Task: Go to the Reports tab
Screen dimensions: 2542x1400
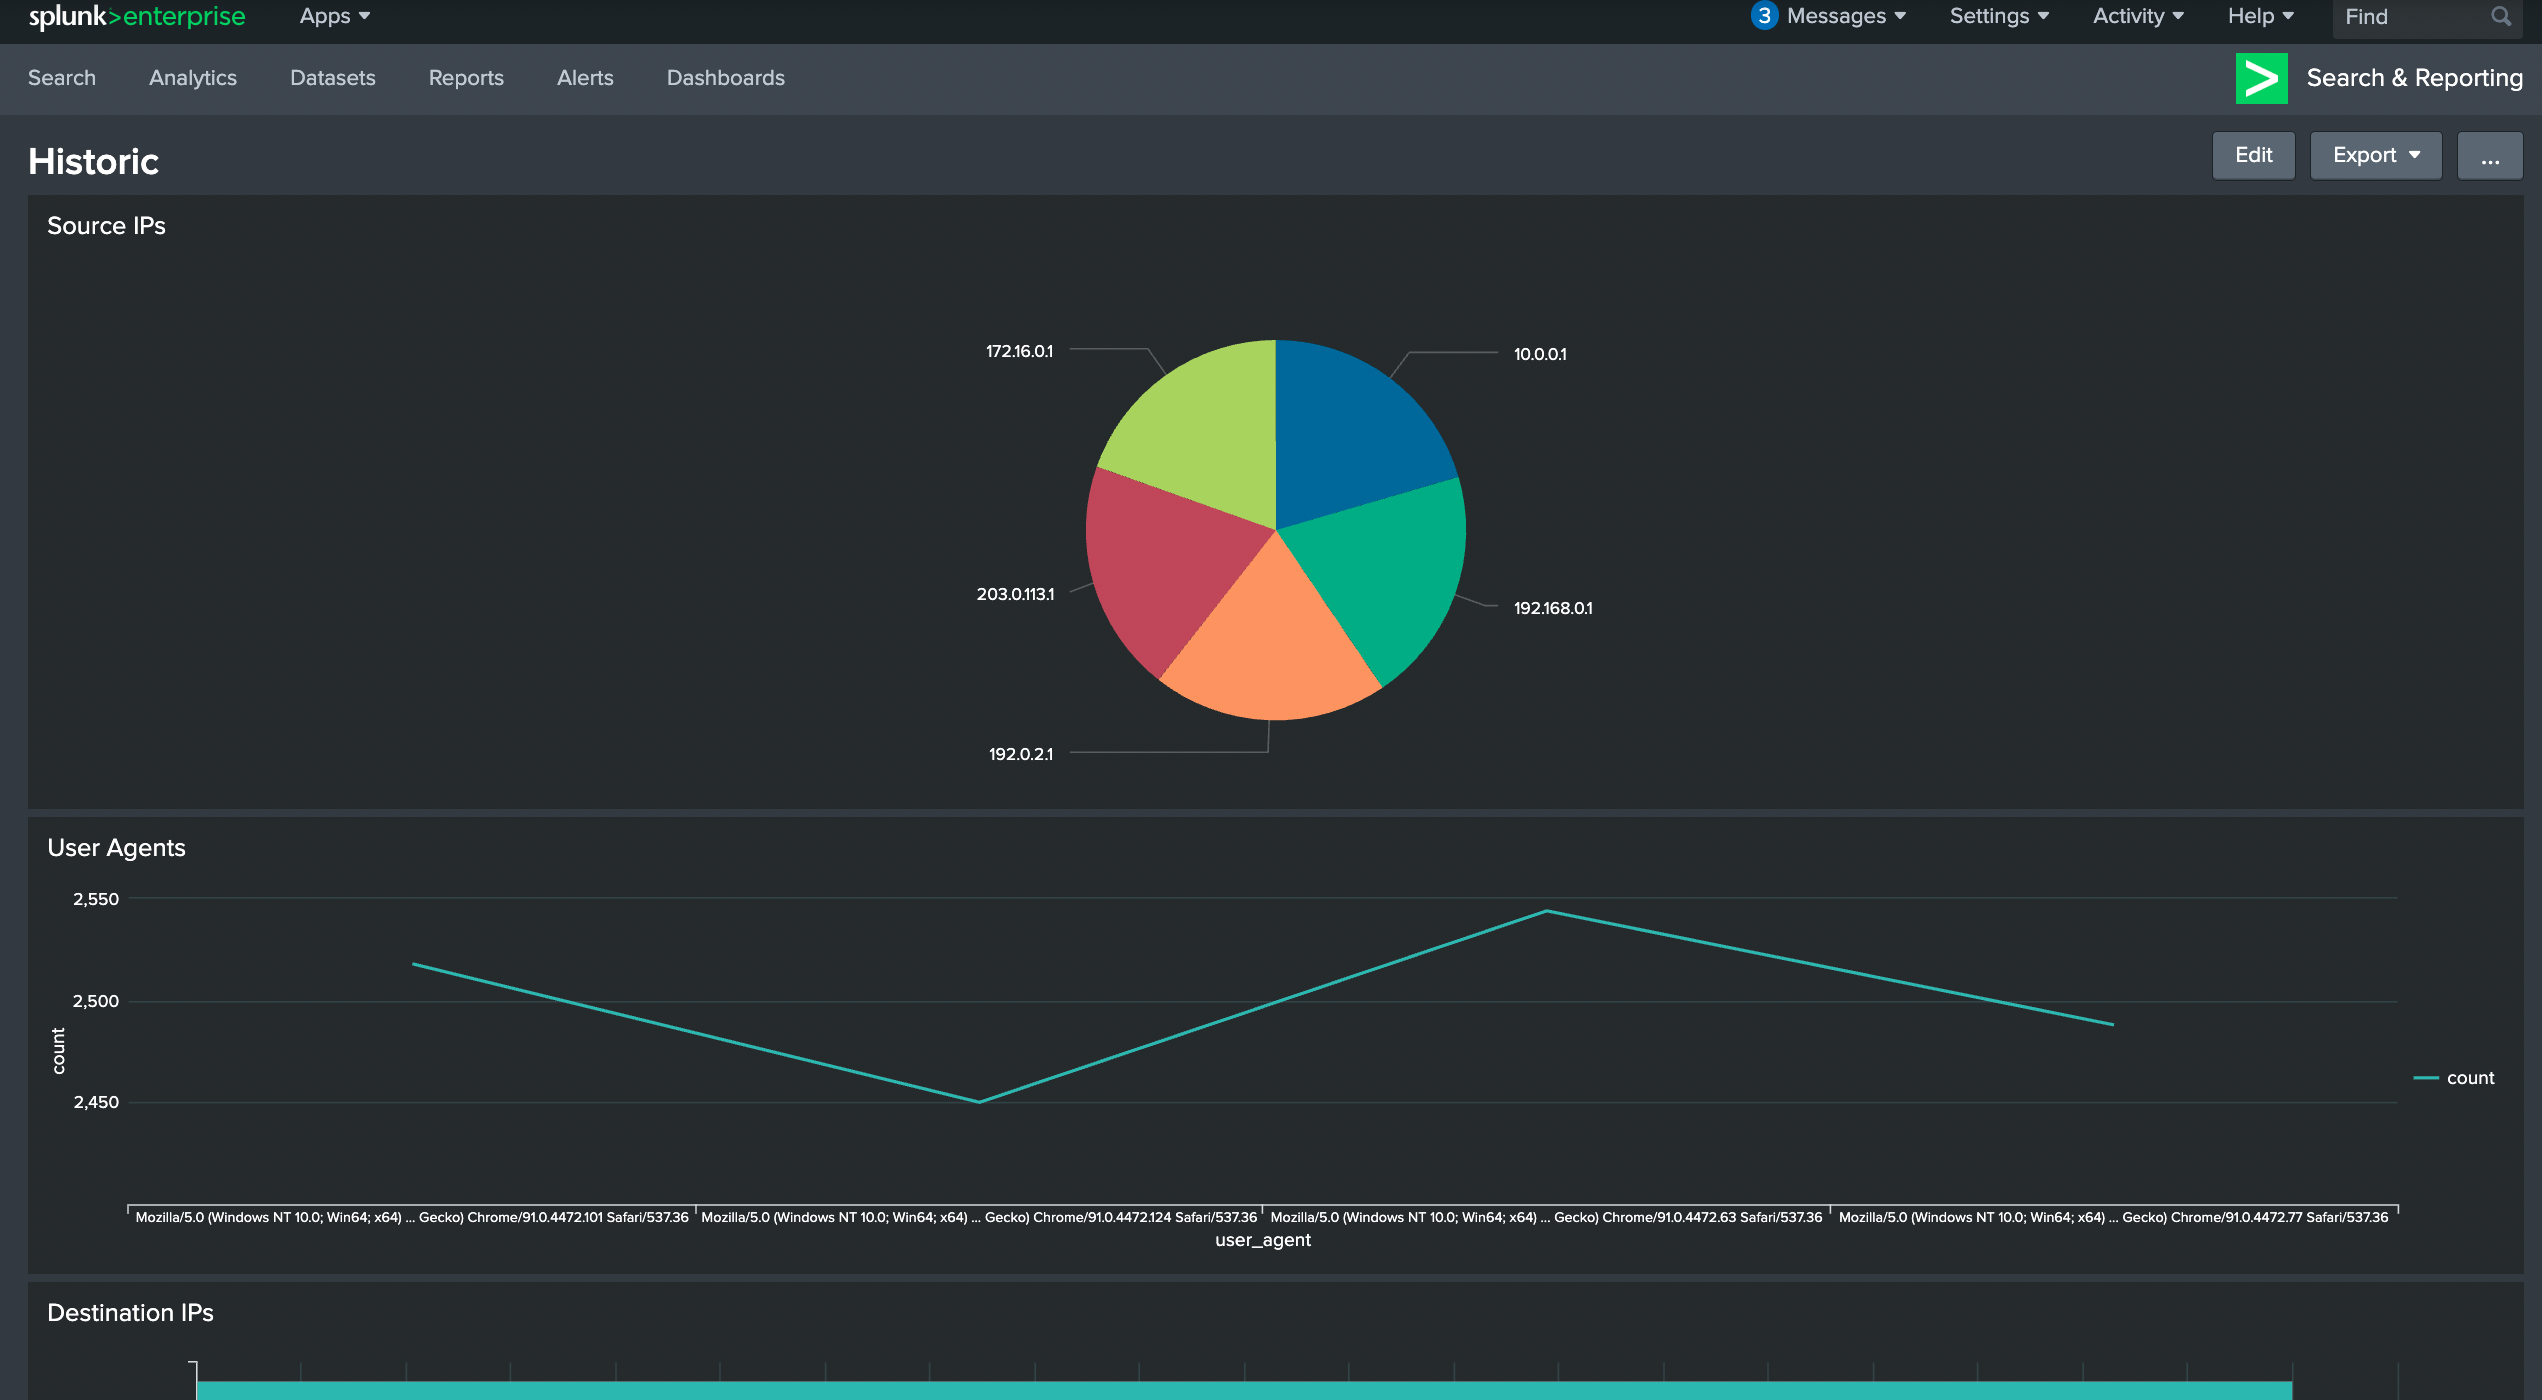Action: click(x=466, y=78)
